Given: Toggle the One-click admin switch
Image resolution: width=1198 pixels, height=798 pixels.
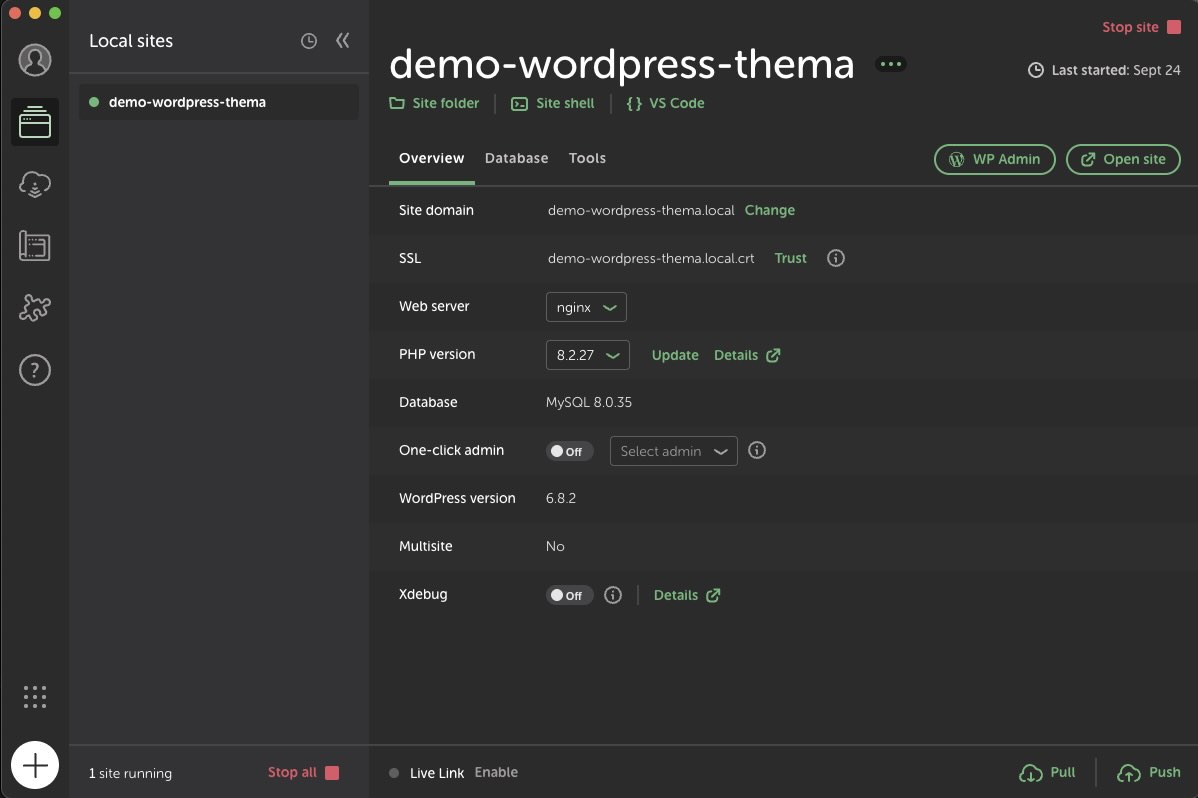Looking at the screenshot, I should (569, 451).
